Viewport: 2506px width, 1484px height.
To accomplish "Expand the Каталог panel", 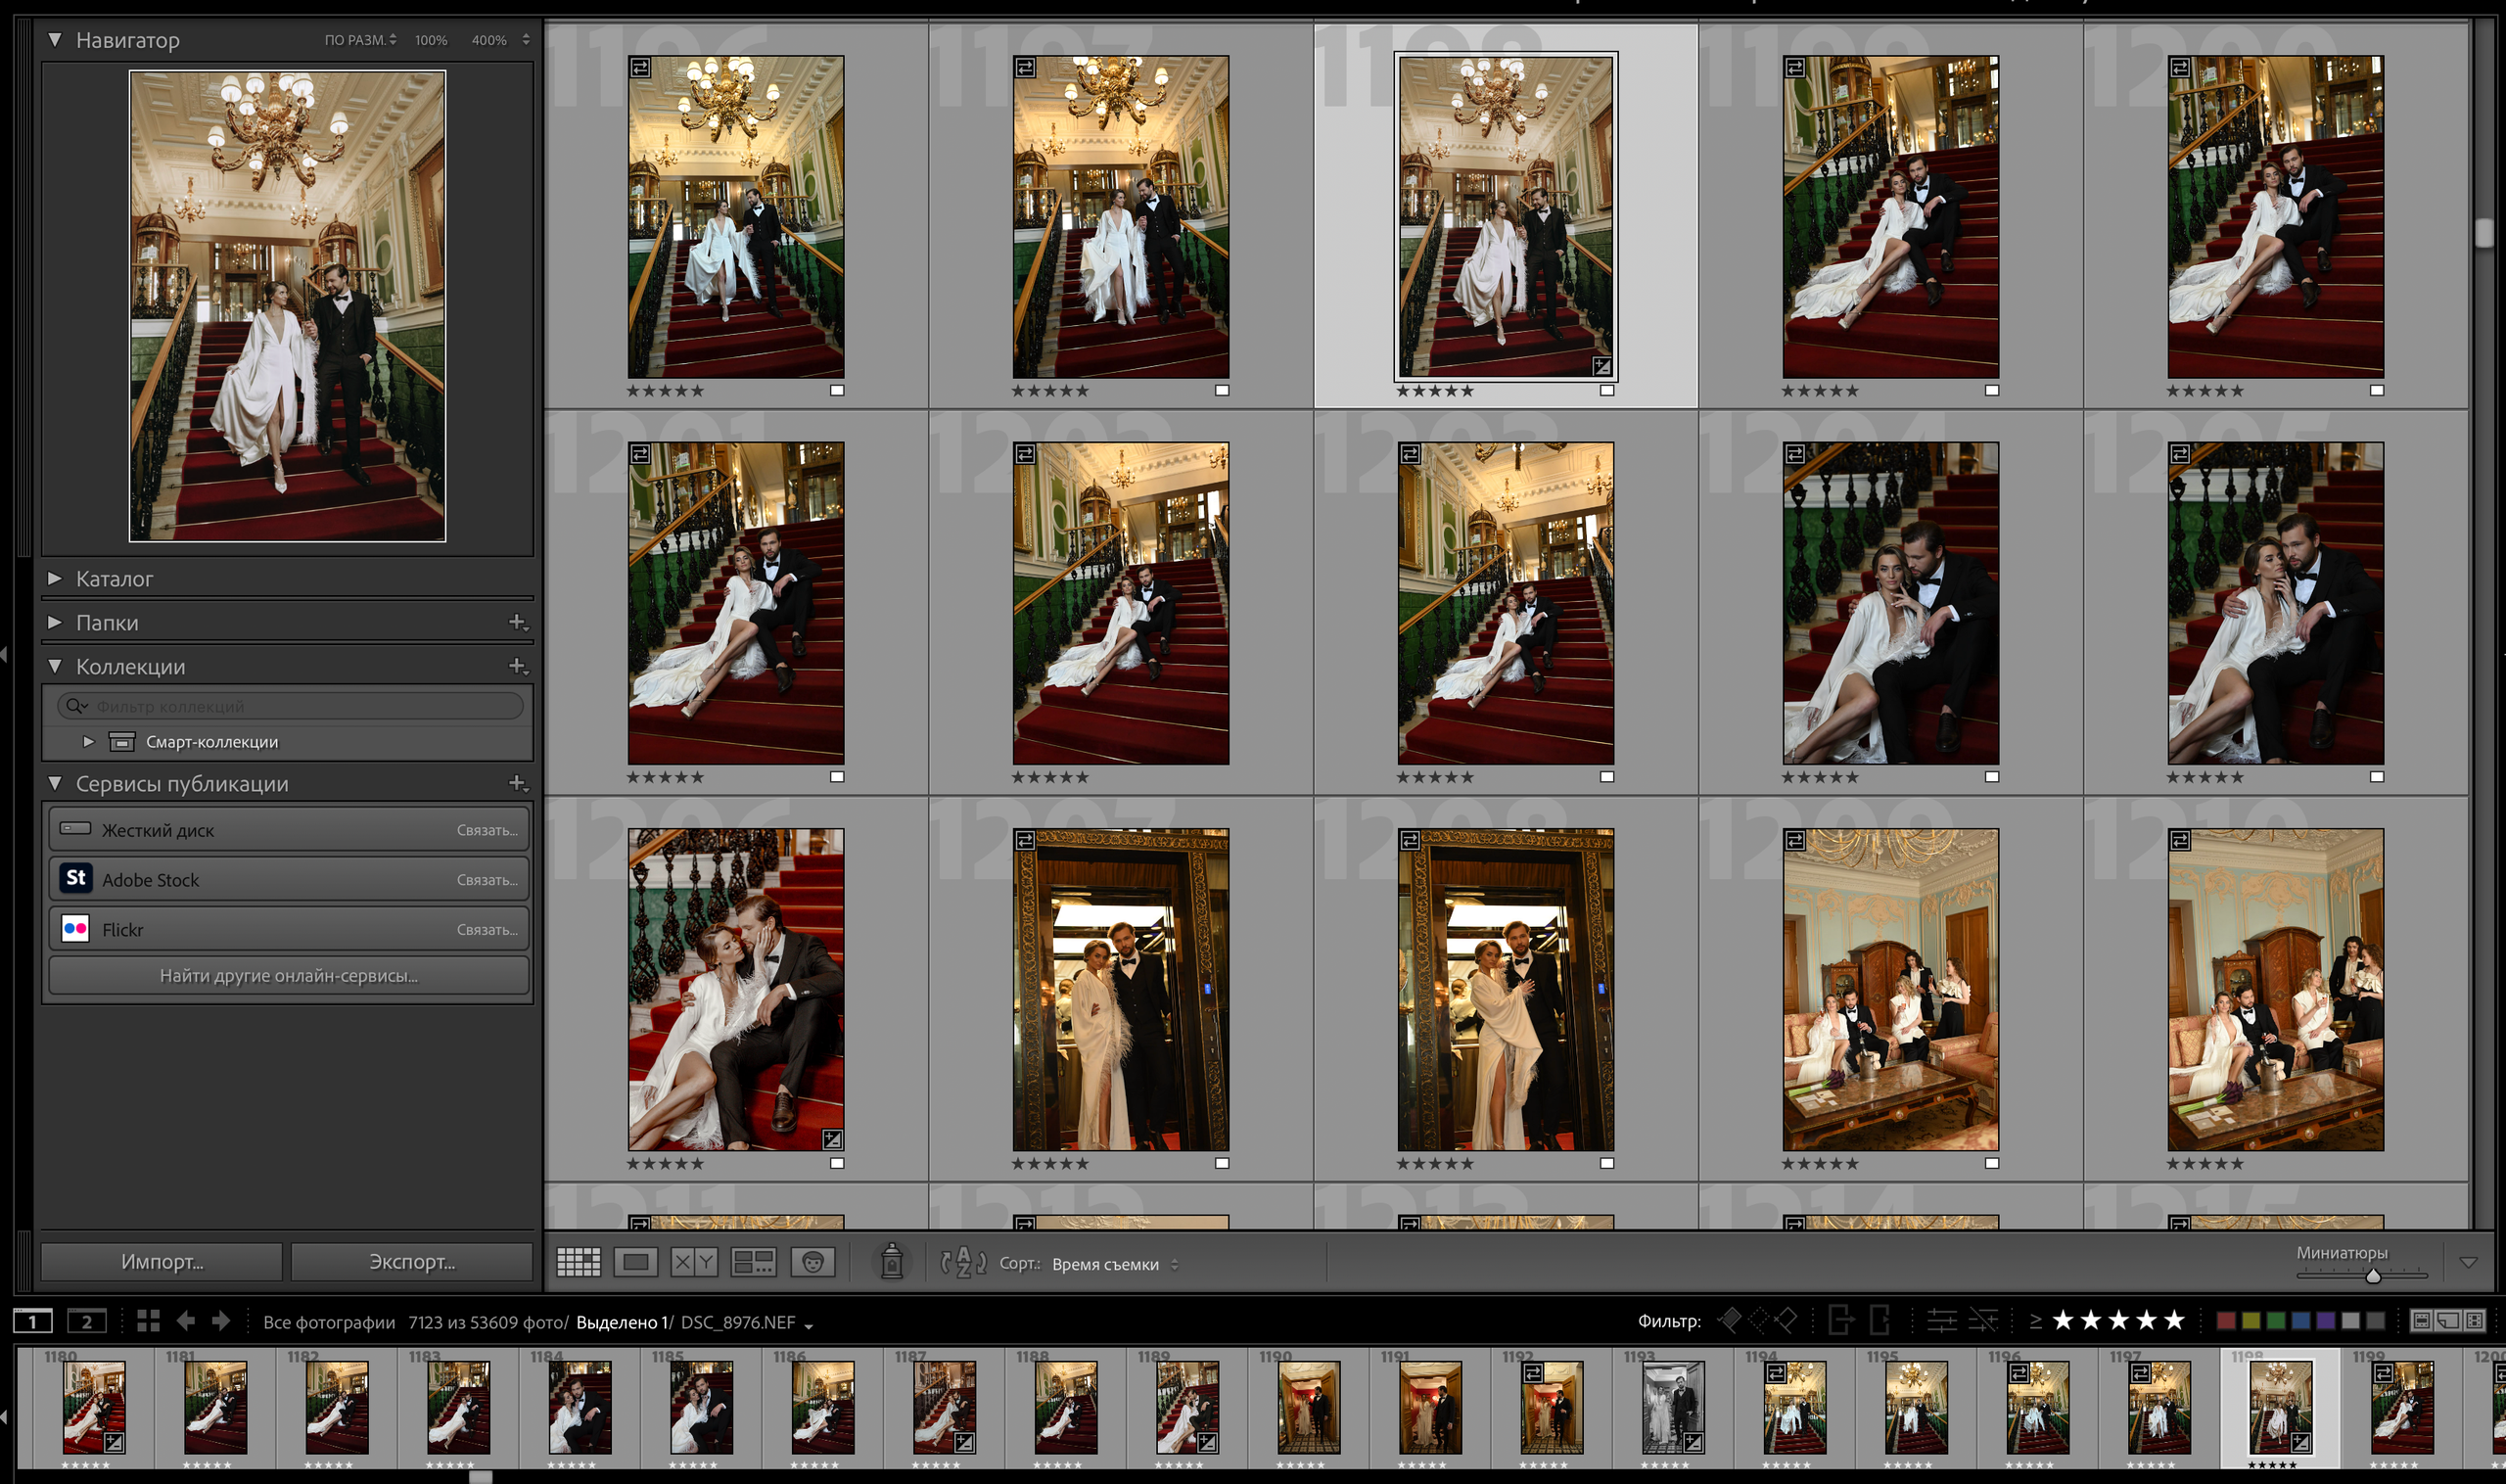I will pyautogui.click(x=55, y=578).
